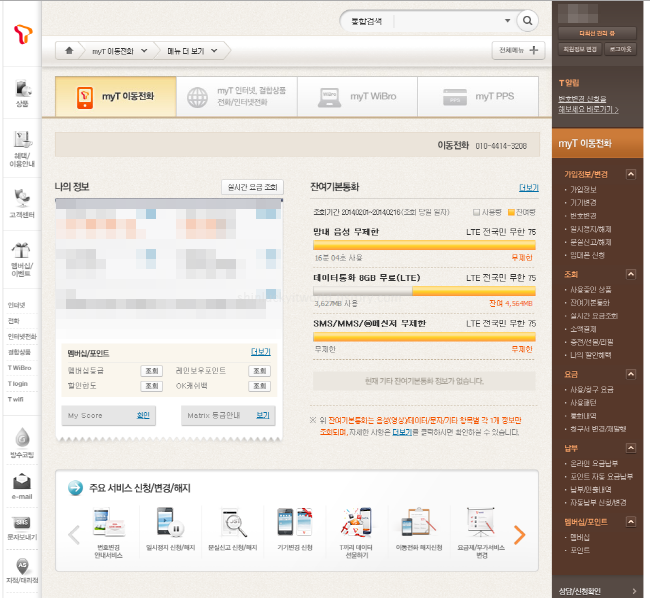
Task: Click the search magnifier button
Action: point(527,21)
